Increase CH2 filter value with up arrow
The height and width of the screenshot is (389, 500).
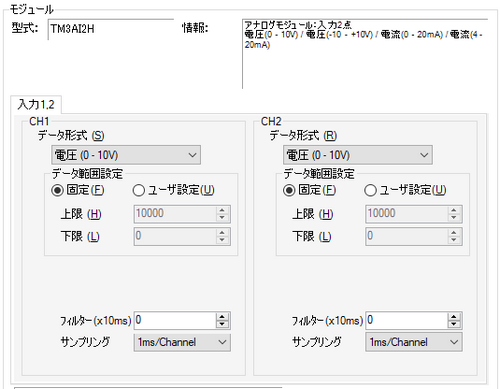pyautogui.click(x=454, y=316)
